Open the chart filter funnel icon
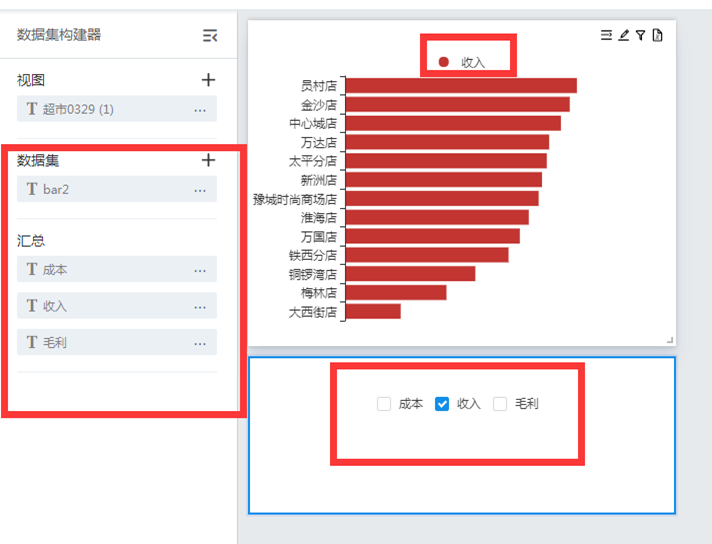 click(640, 35)
